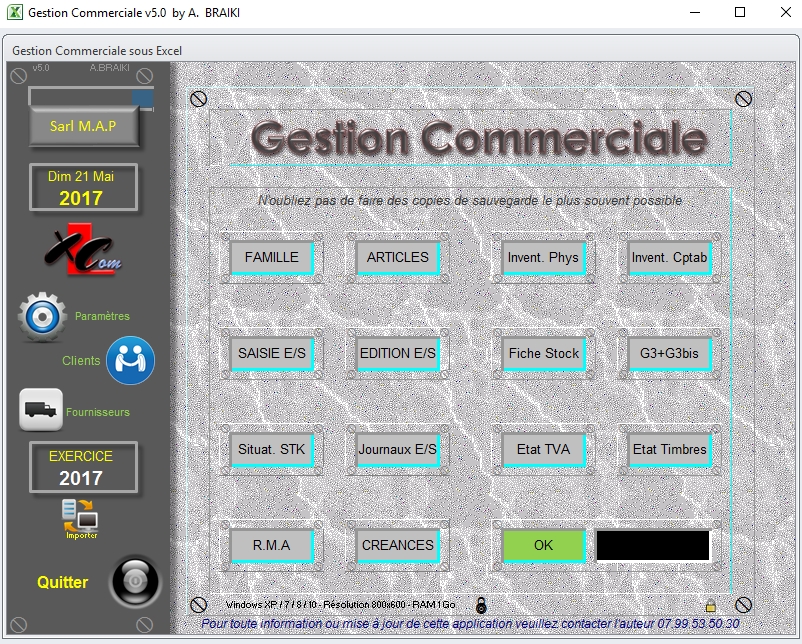
Task: Open the Etat TVA report
Action: coord(545,450)
